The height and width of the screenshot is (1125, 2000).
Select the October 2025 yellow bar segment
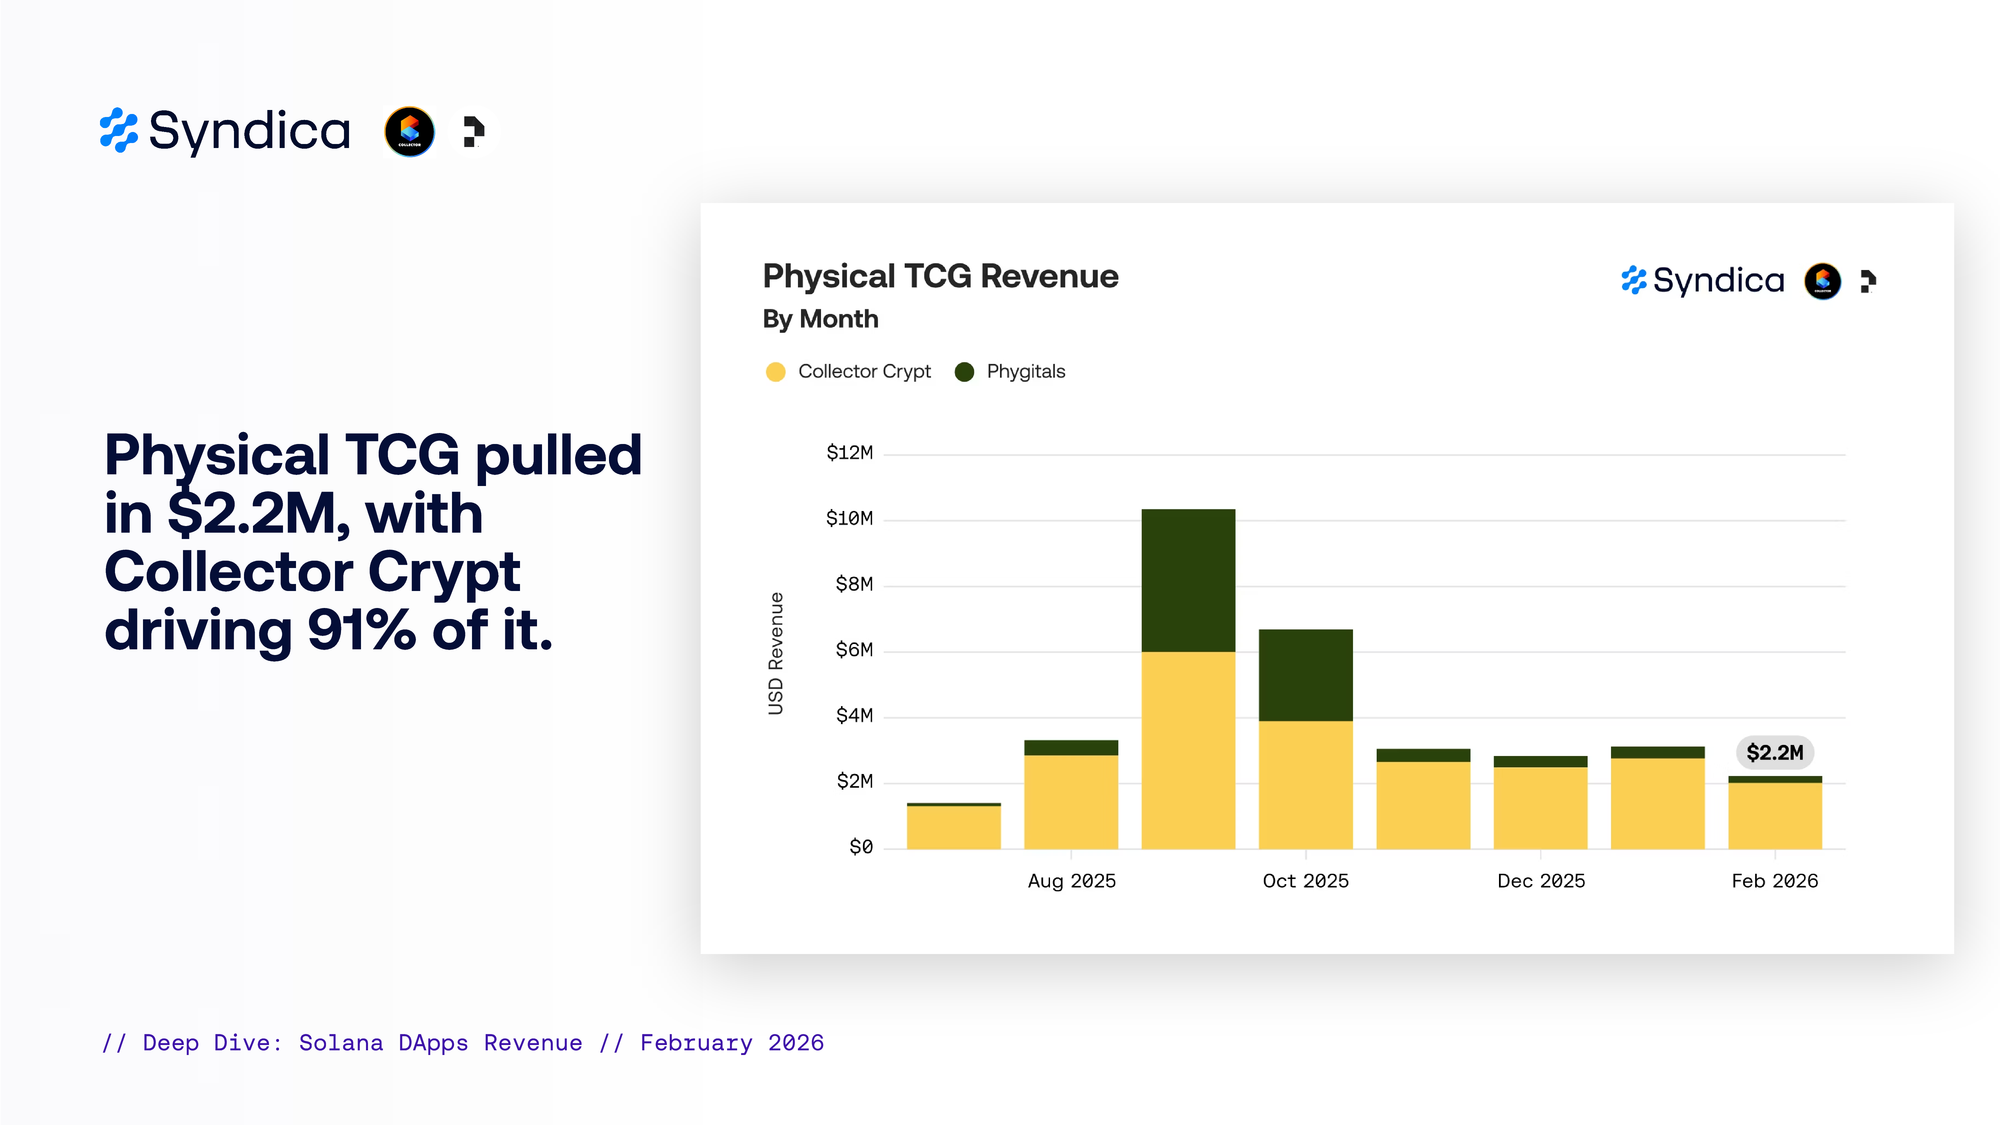(1305, 785)
